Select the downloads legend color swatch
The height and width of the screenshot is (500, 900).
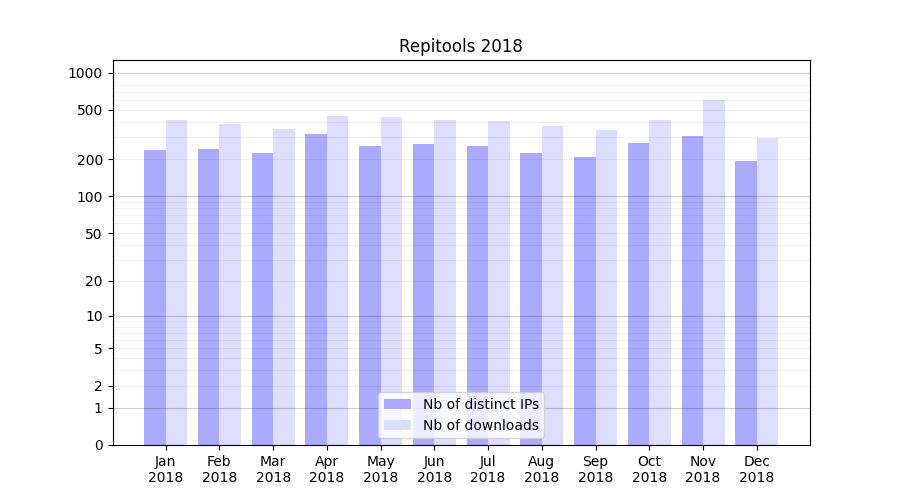[x=397, y=425]
